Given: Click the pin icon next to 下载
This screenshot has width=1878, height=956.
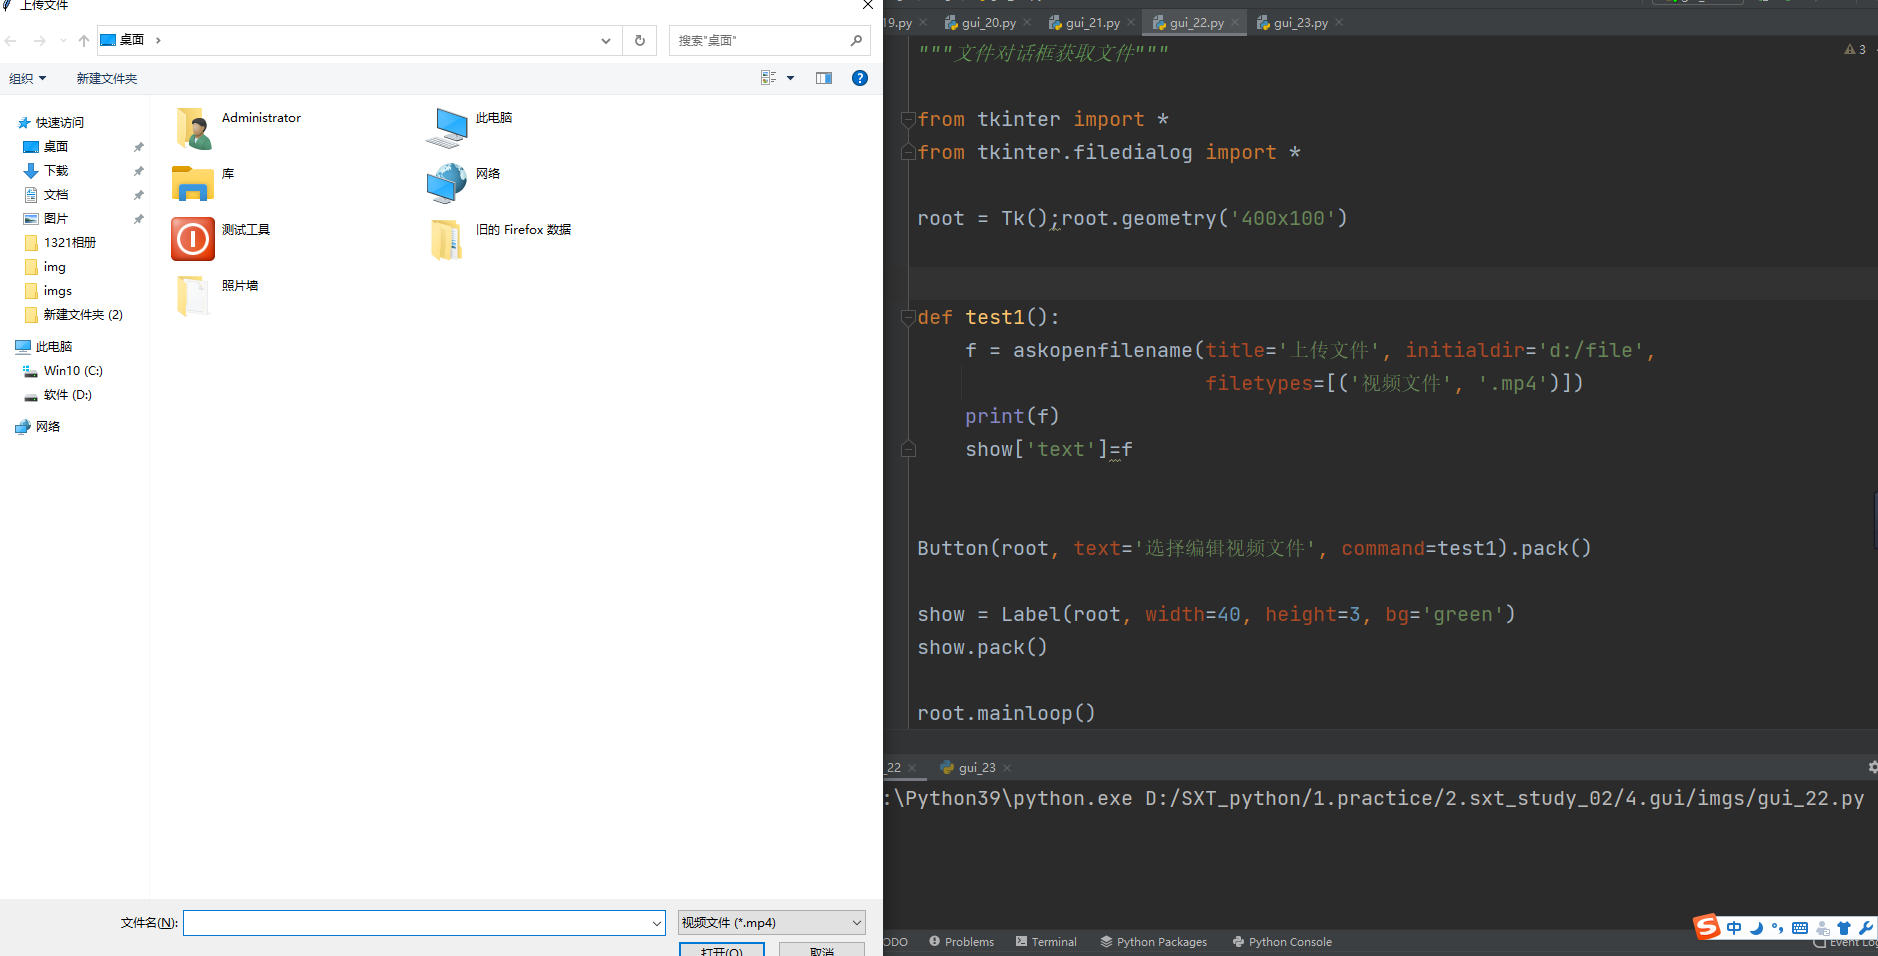Looking at the screenshot, I should (138, 171).
